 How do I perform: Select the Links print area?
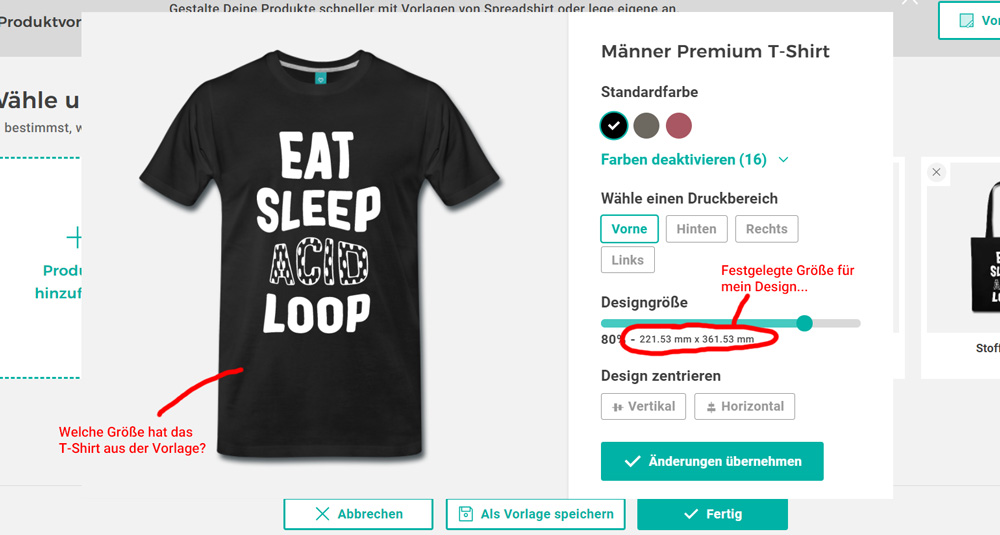tap(627, 260)
